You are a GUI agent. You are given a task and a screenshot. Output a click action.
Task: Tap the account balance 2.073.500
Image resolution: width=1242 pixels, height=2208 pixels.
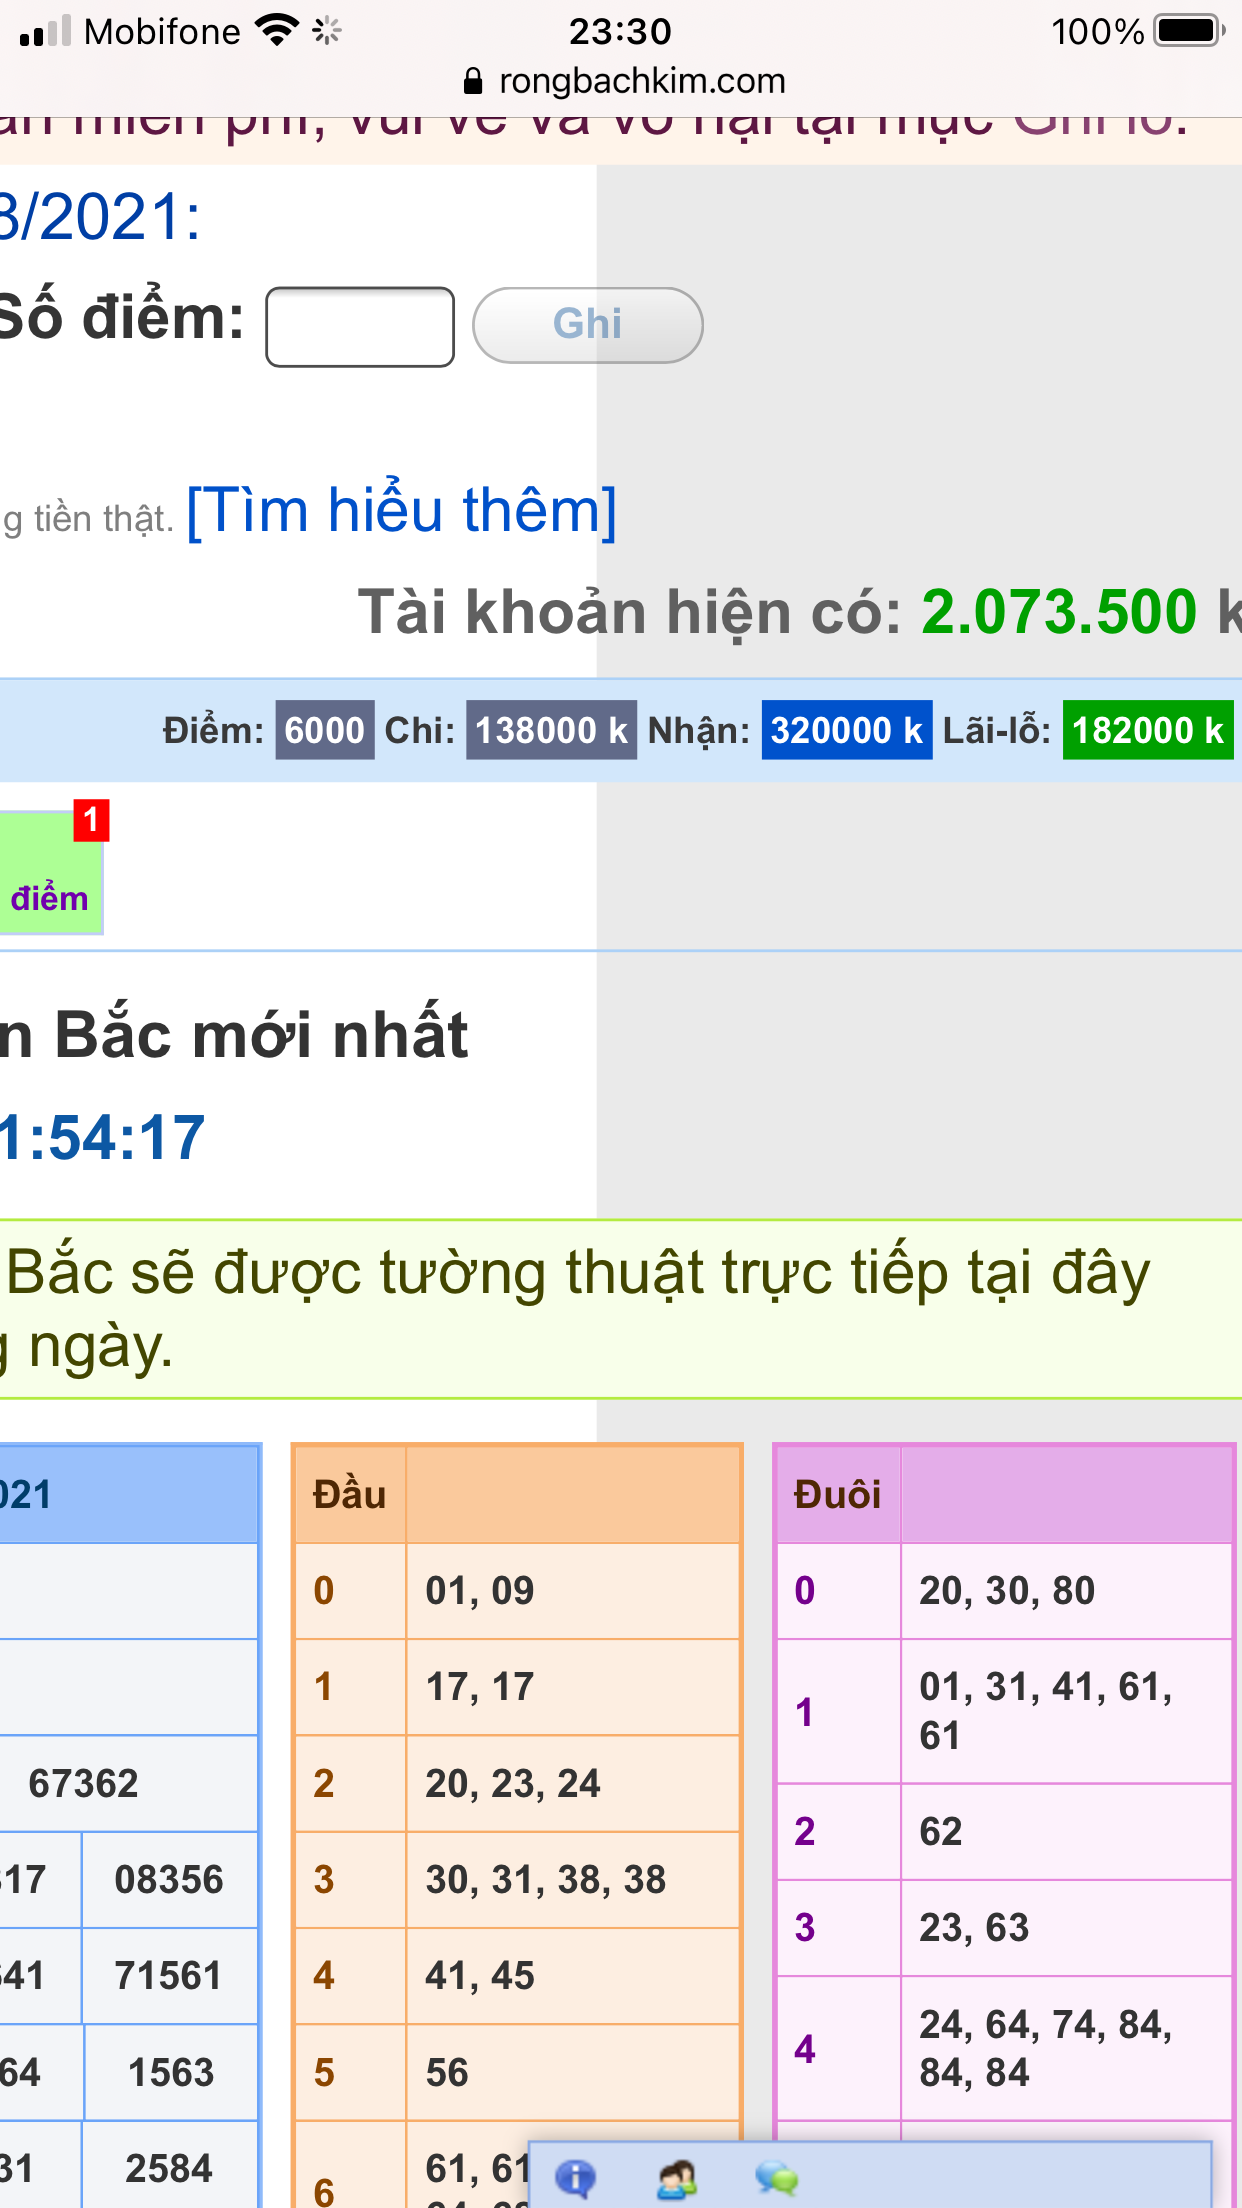click(x=1058, y=612)
